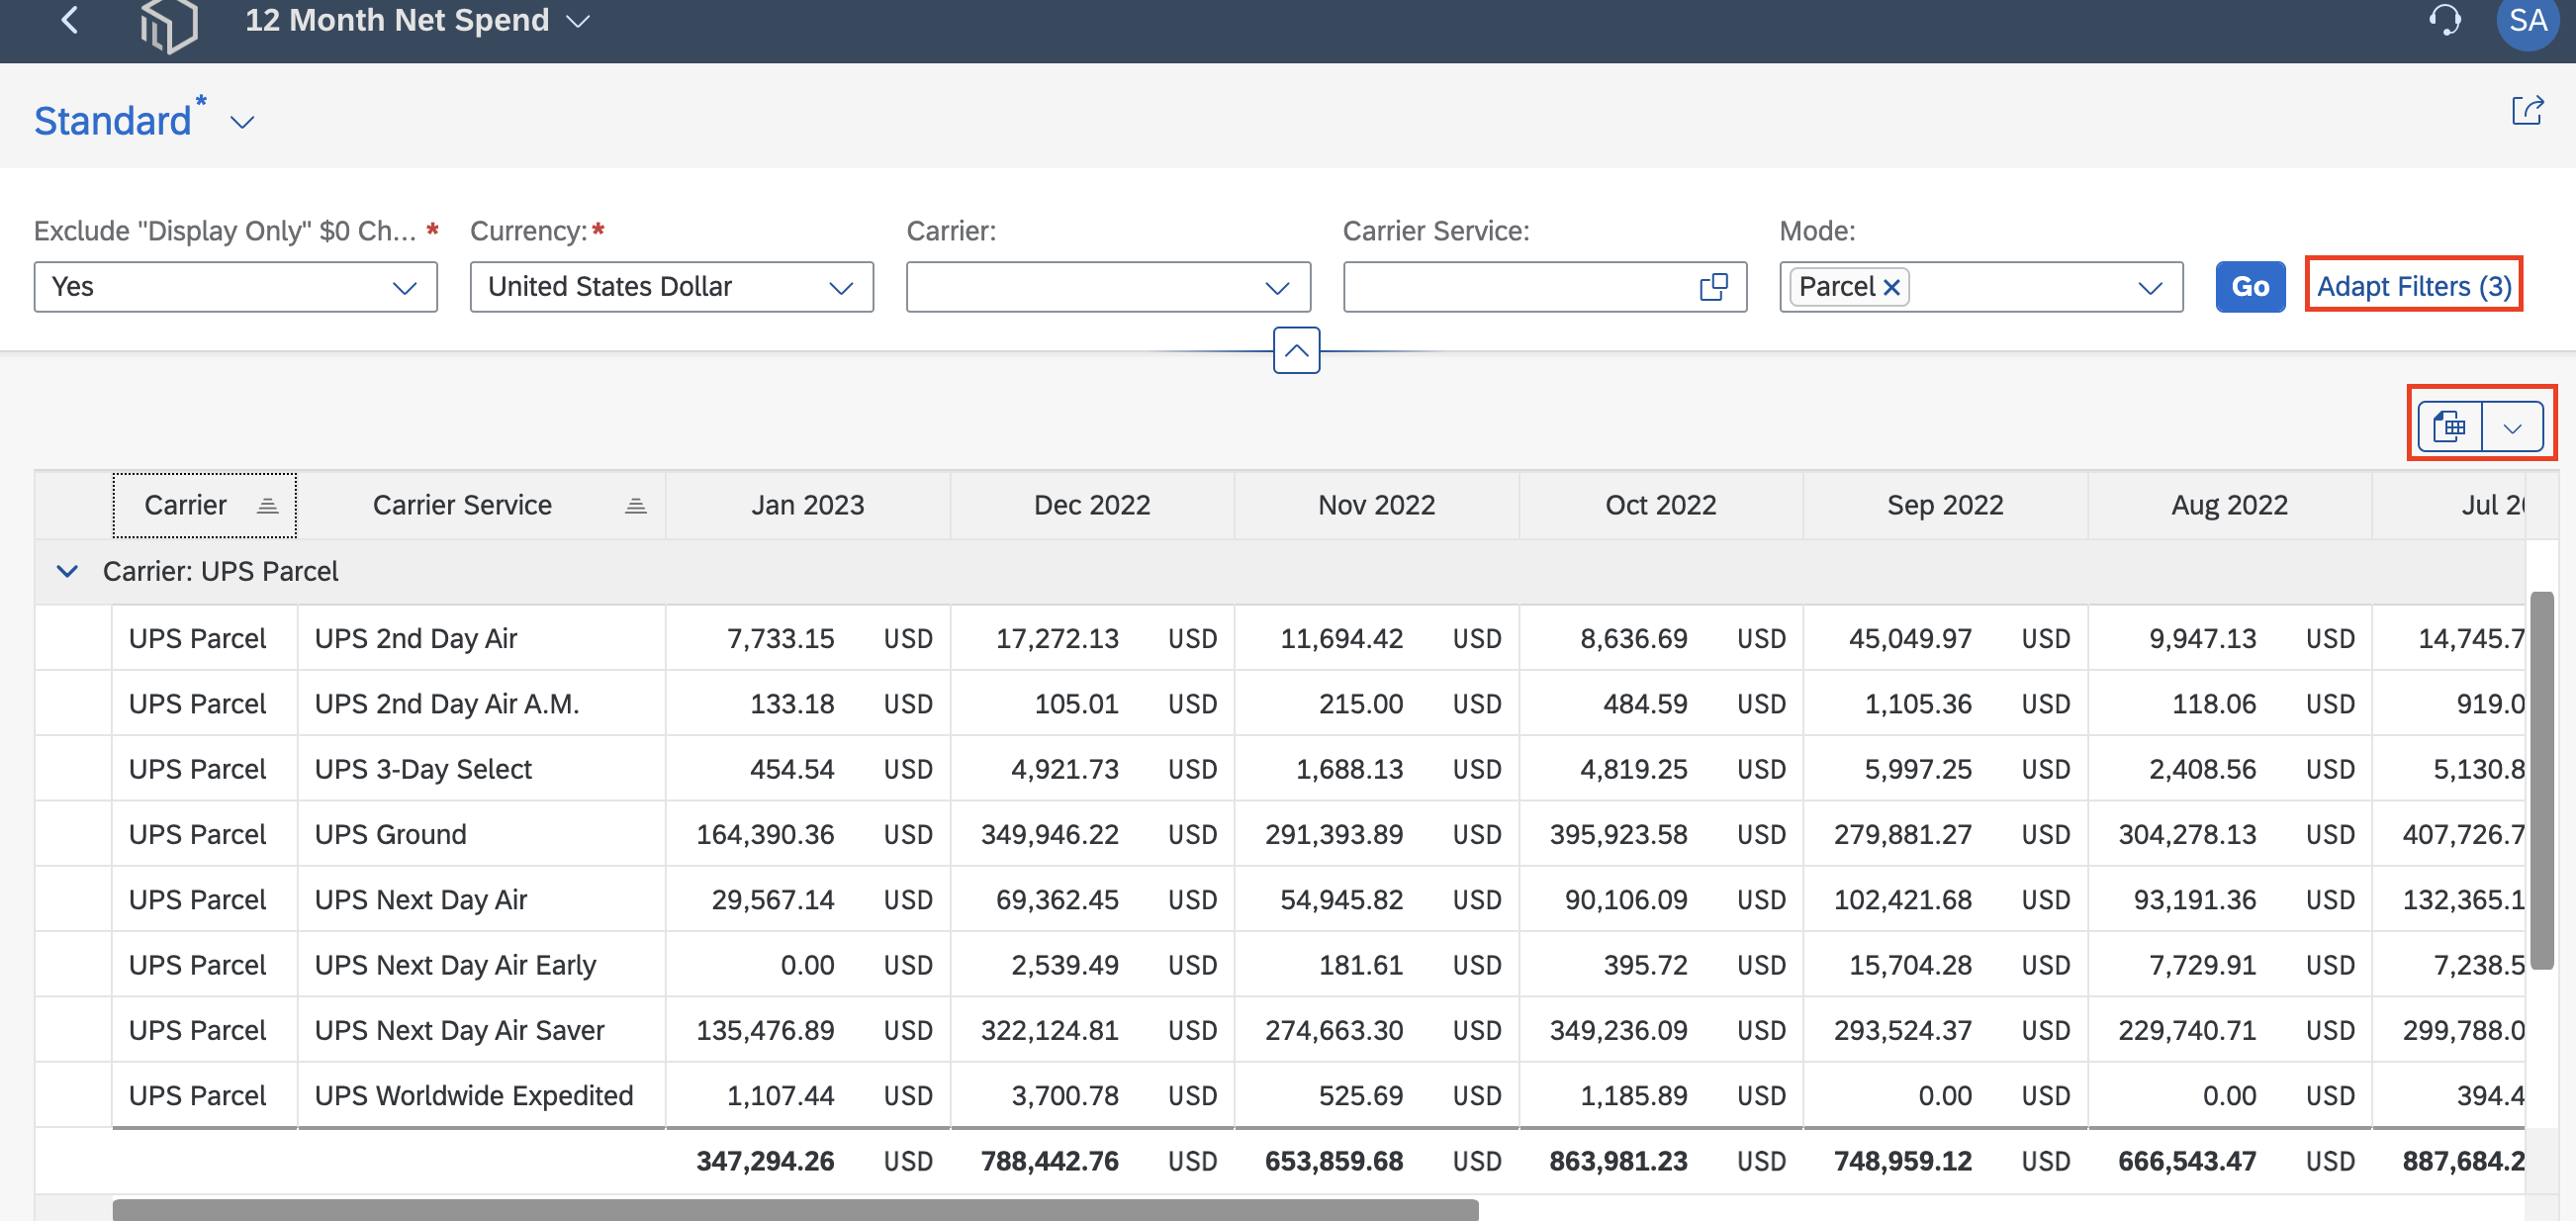
Task: Click the back navigation arrow
Action: (70, 20)
